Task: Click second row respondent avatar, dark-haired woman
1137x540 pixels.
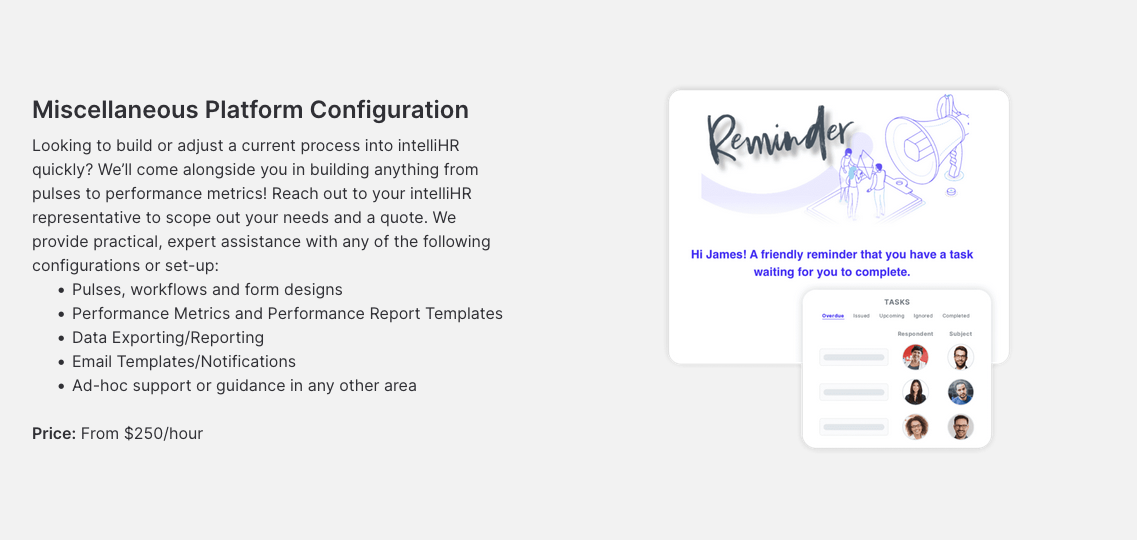Action: (x=915, y=391)
